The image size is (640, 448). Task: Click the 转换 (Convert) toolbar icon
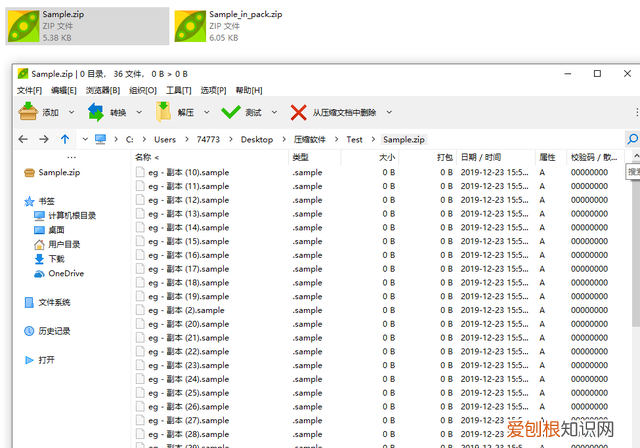click(x=96, y=112)
